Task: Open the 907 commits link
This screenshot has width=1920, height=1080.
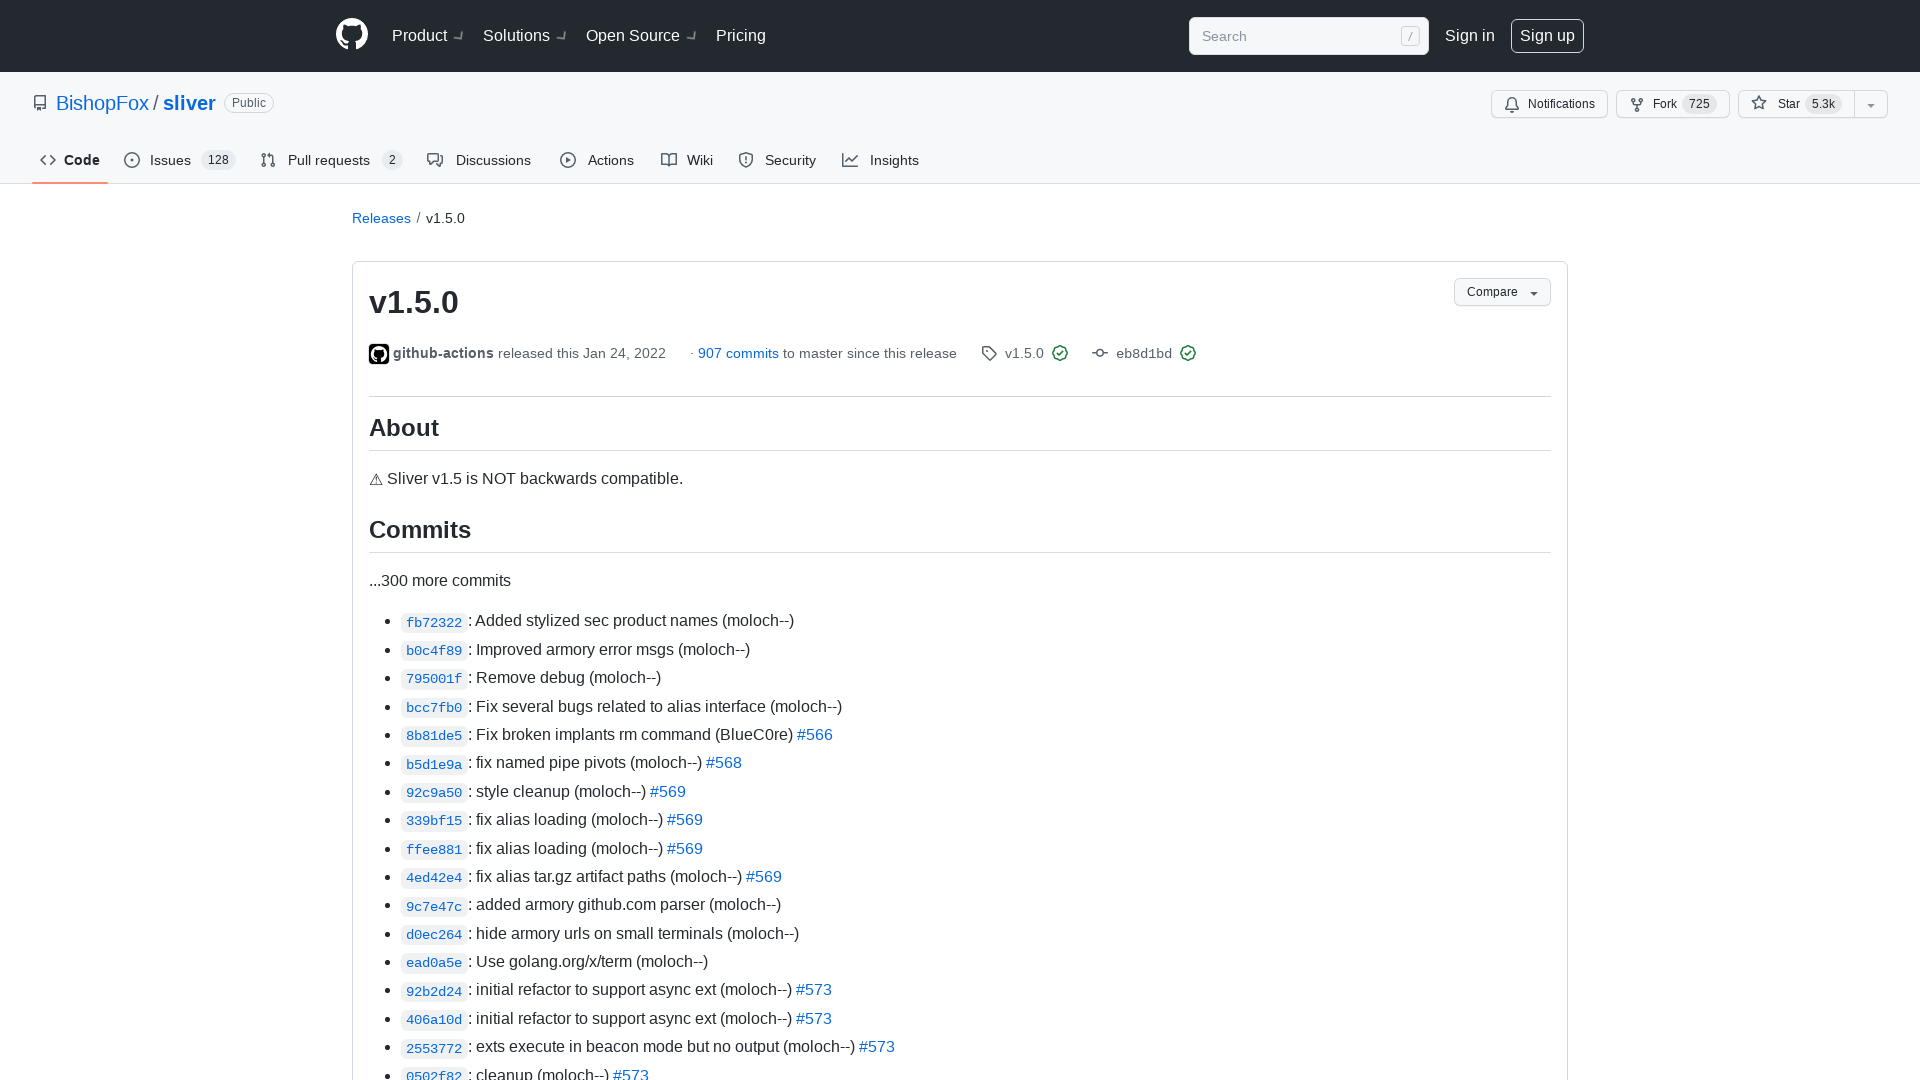Action: tap(738, 353)
